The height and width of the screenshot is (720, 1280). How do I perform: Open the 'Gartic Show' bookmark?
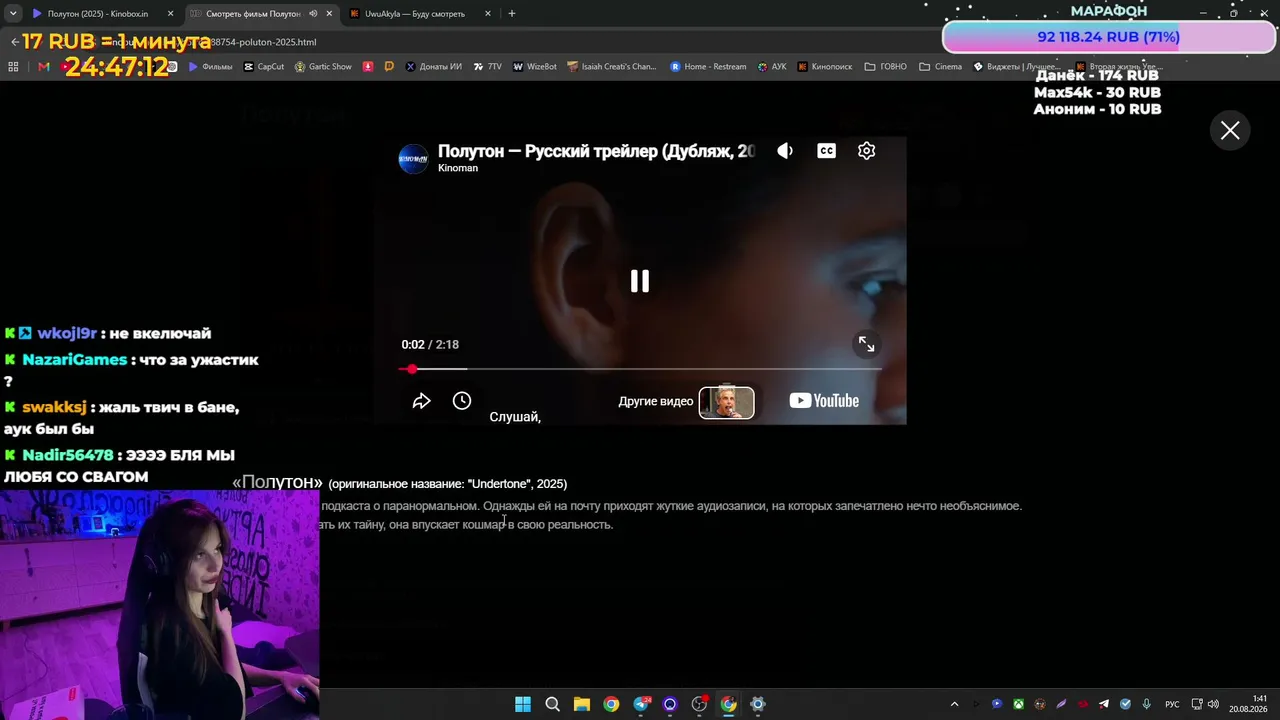pos(323,67)
